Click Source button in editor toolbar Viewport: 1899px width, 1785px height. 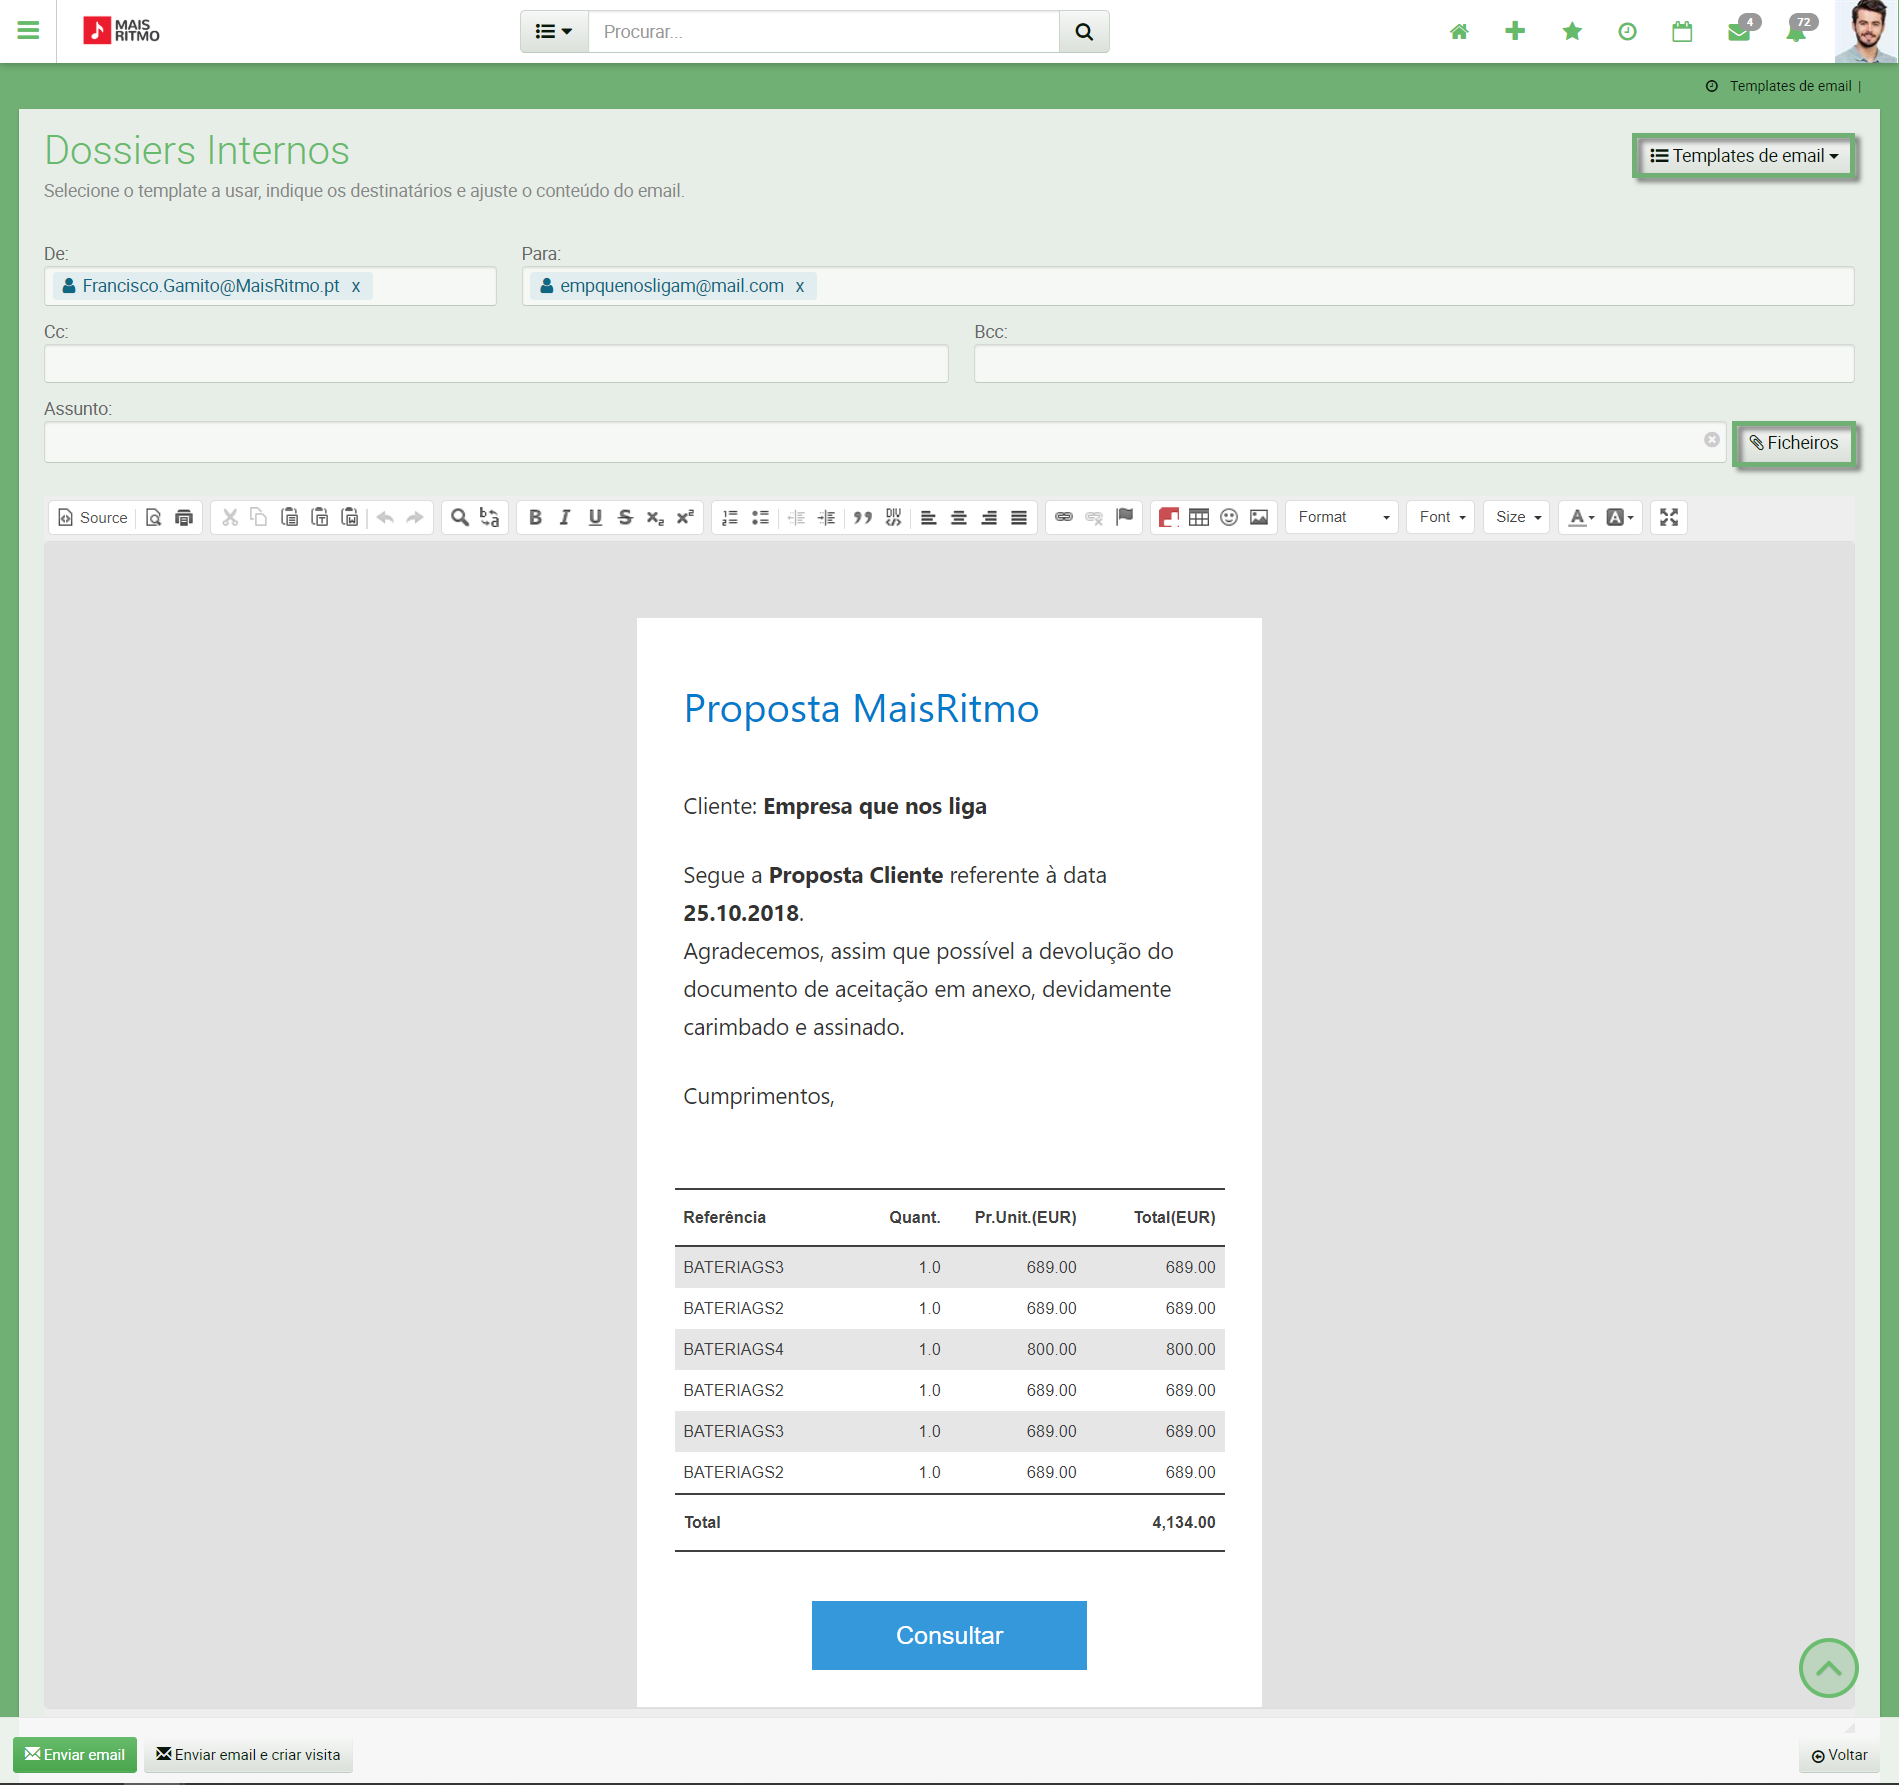(x=93, y=517)
